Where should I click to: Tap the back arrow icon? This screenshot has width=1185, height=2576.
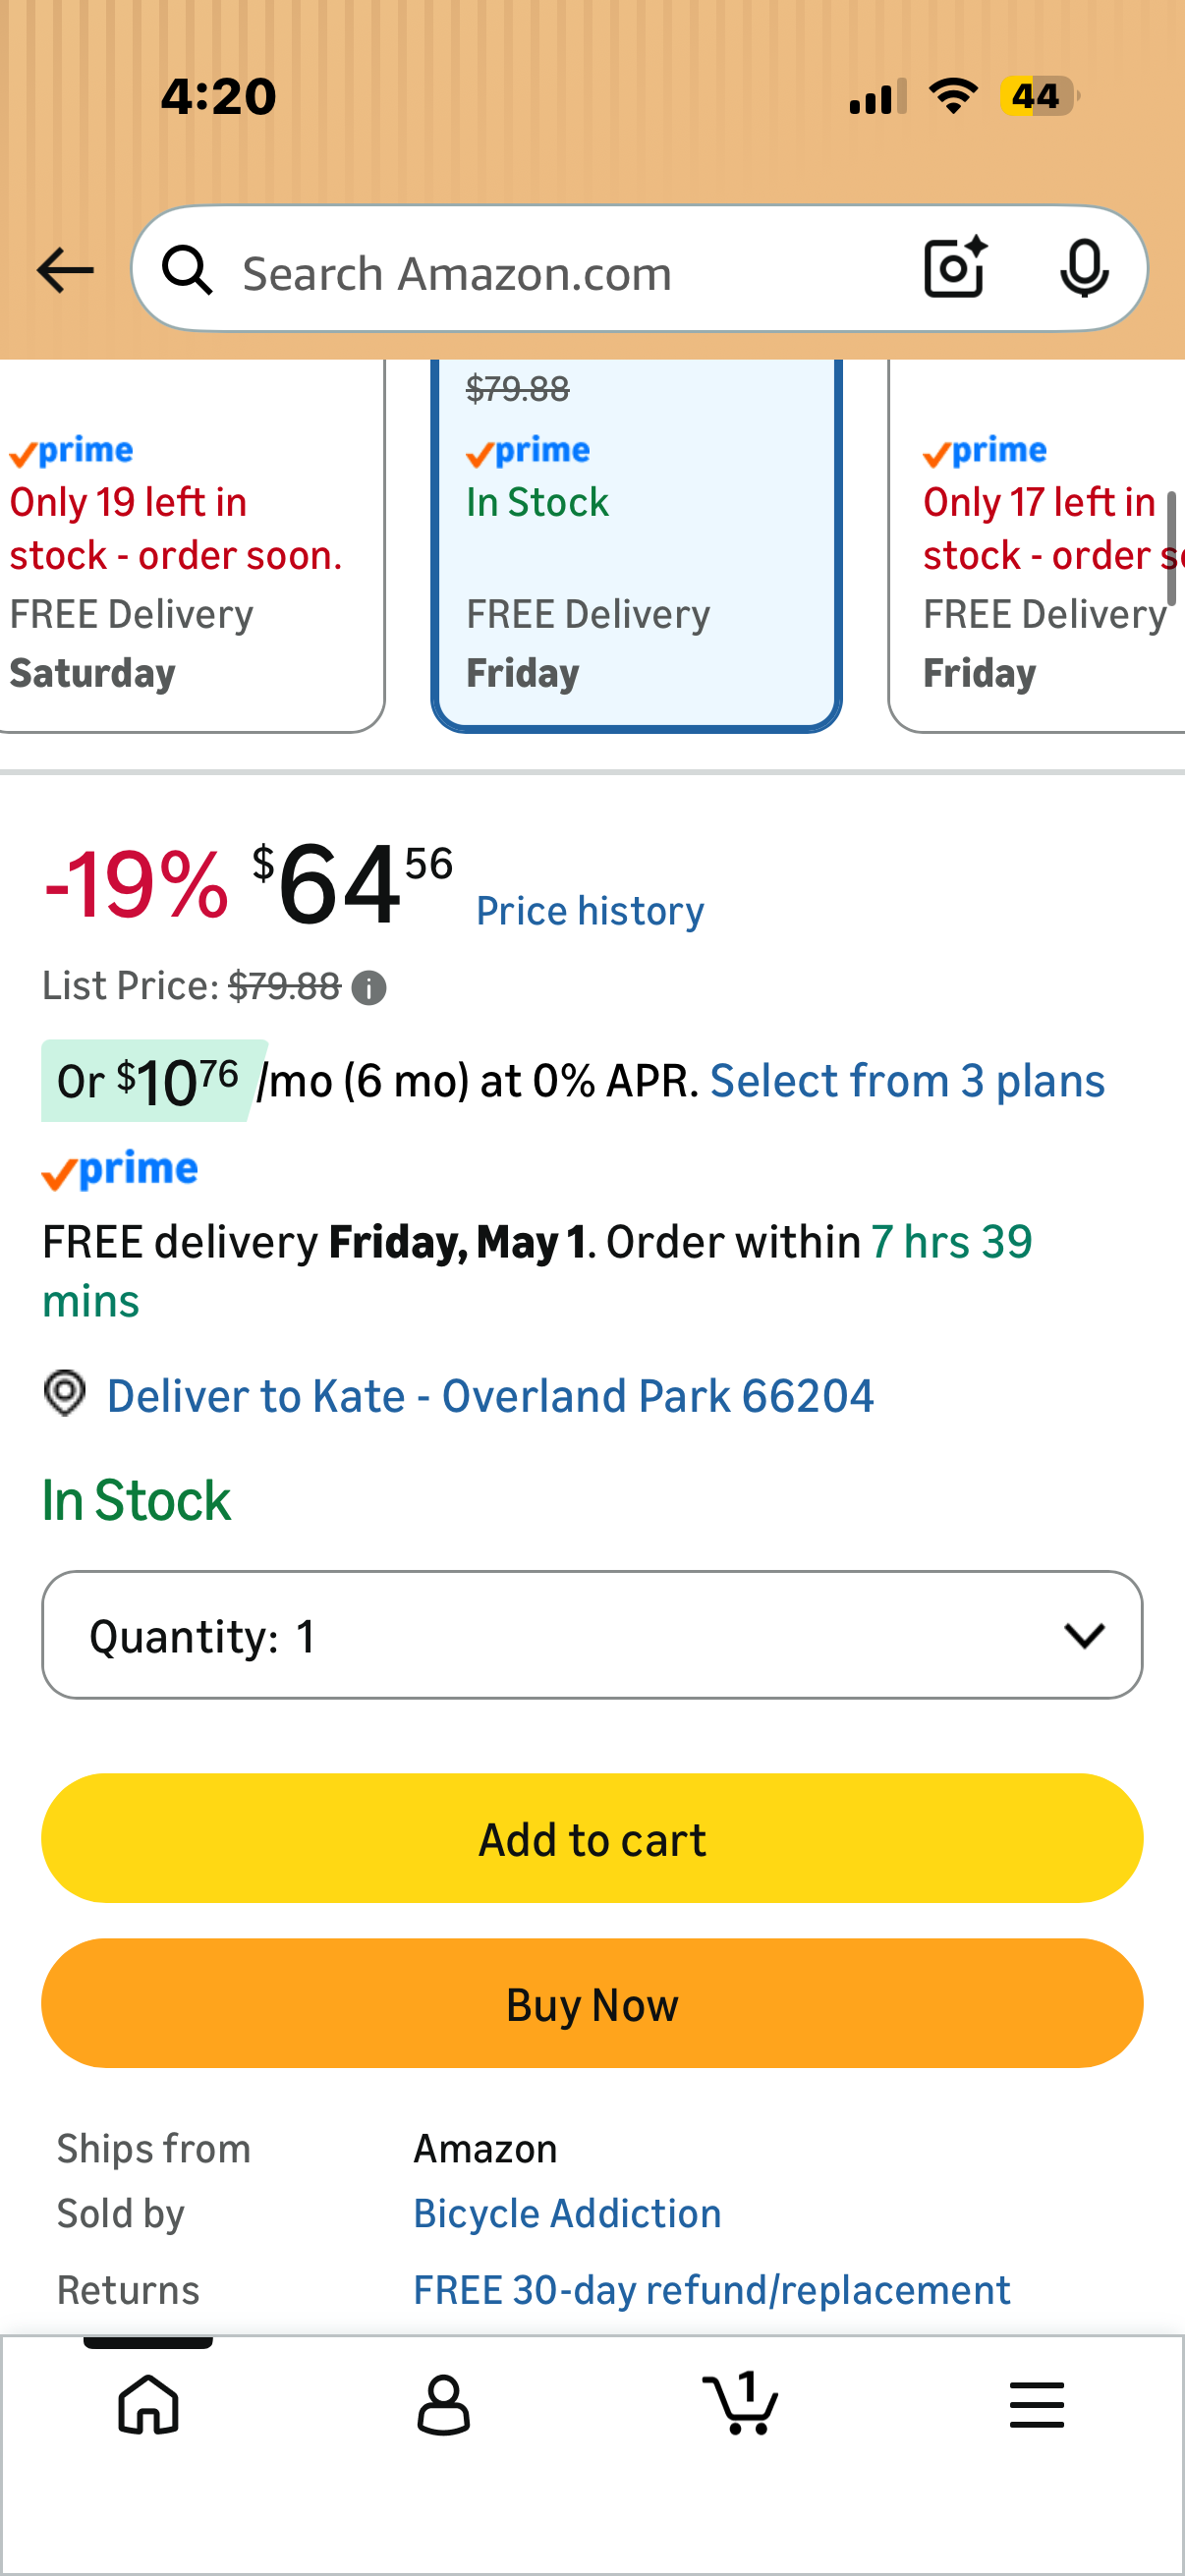coord(65,270)
